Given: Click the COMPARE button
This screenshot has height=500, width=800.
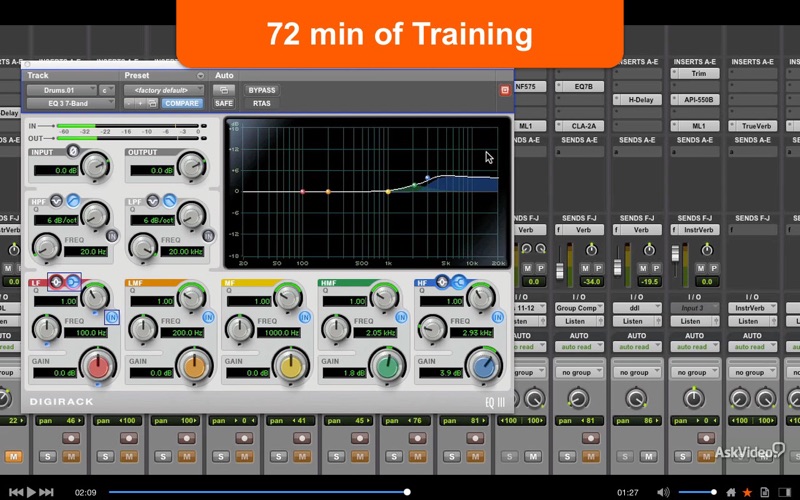Looking at the screenshot, I should tap(182, 104).
